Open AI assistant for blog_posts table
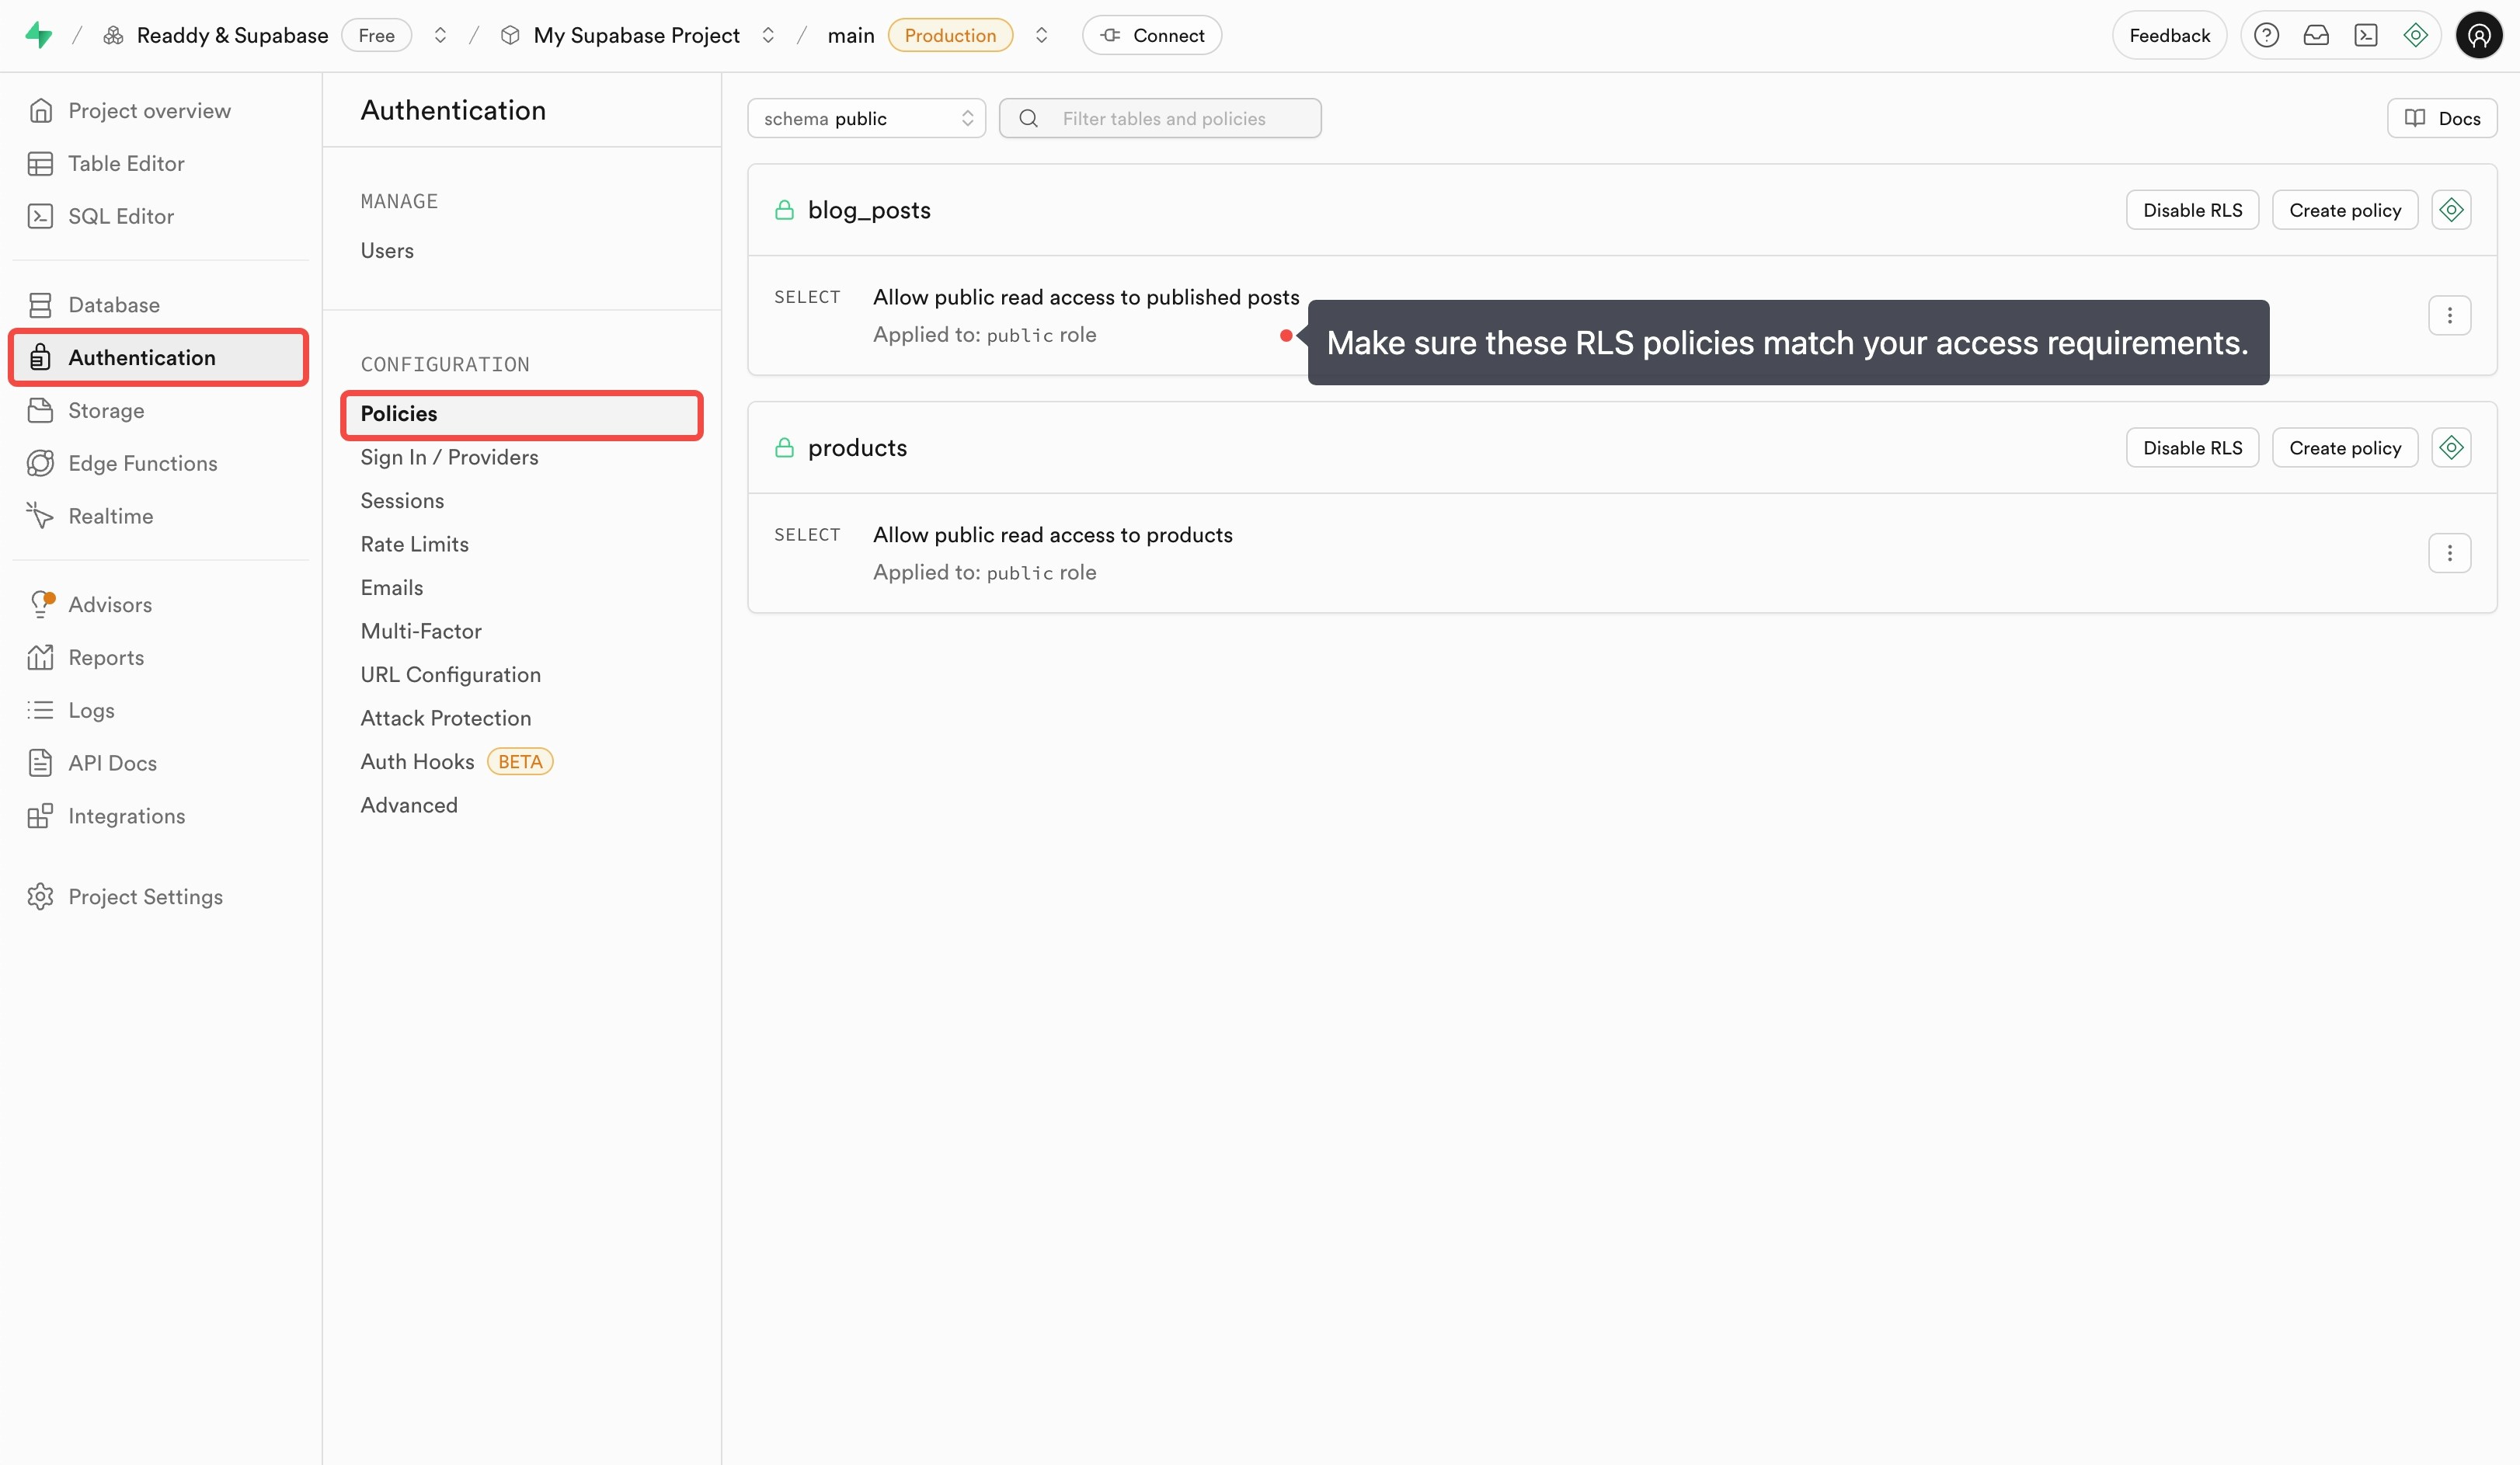 coord(2451,210)
